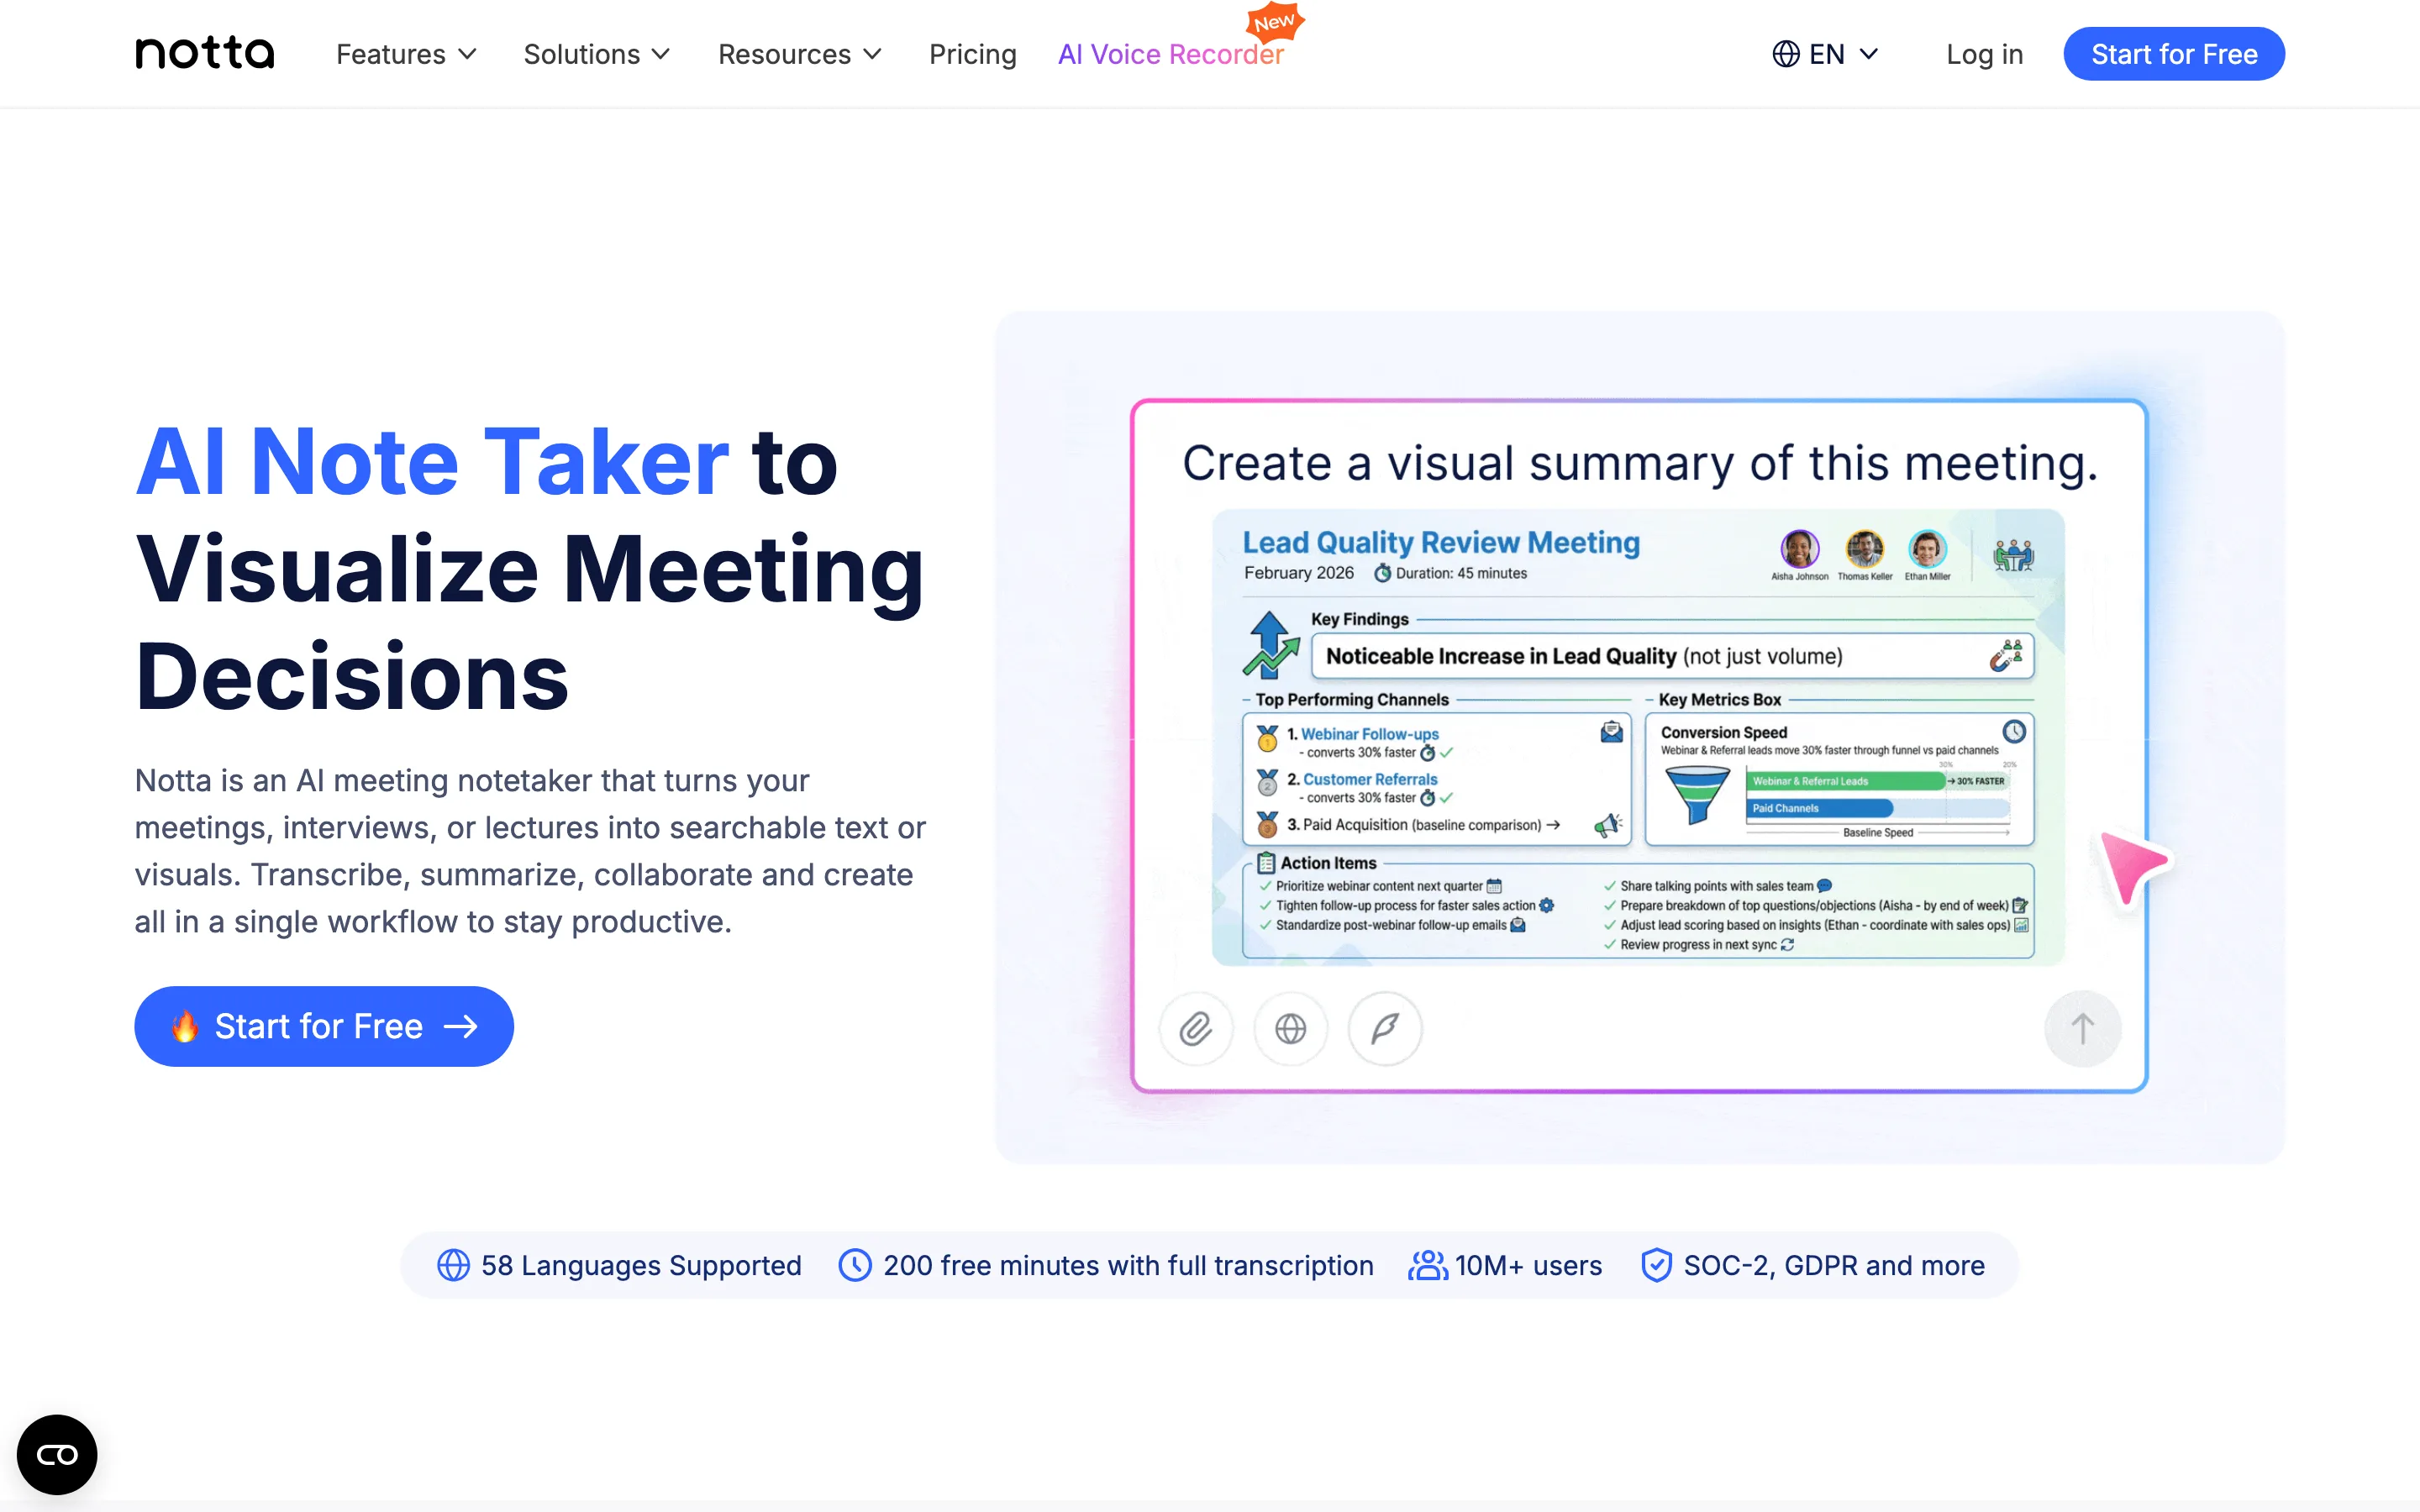Click the '10M+ users' text

[x=1528, y=1265]
